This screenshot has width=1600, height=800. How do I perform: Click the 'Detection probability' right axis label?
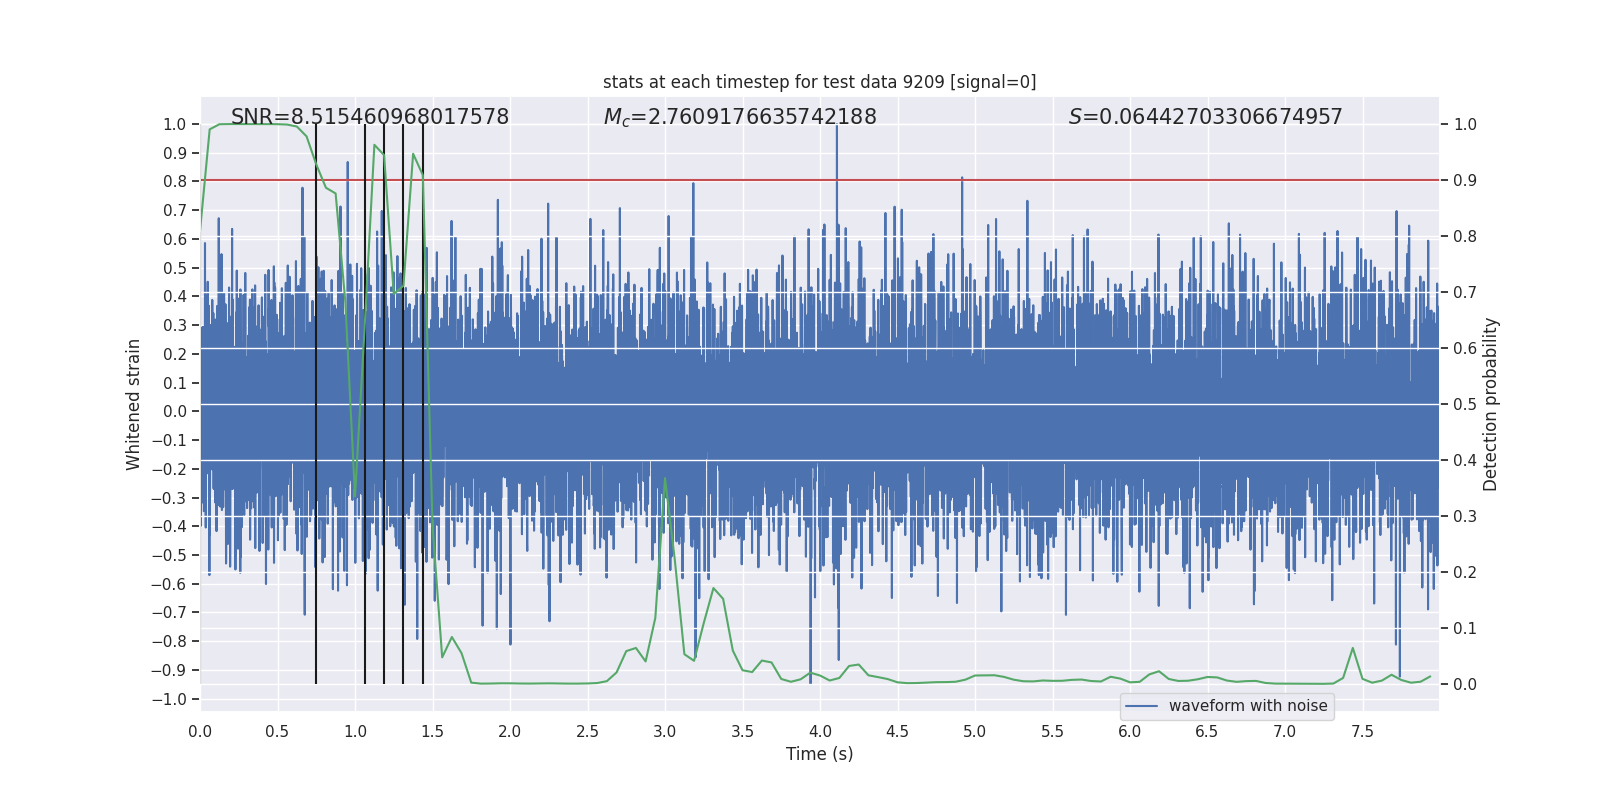1491,404
